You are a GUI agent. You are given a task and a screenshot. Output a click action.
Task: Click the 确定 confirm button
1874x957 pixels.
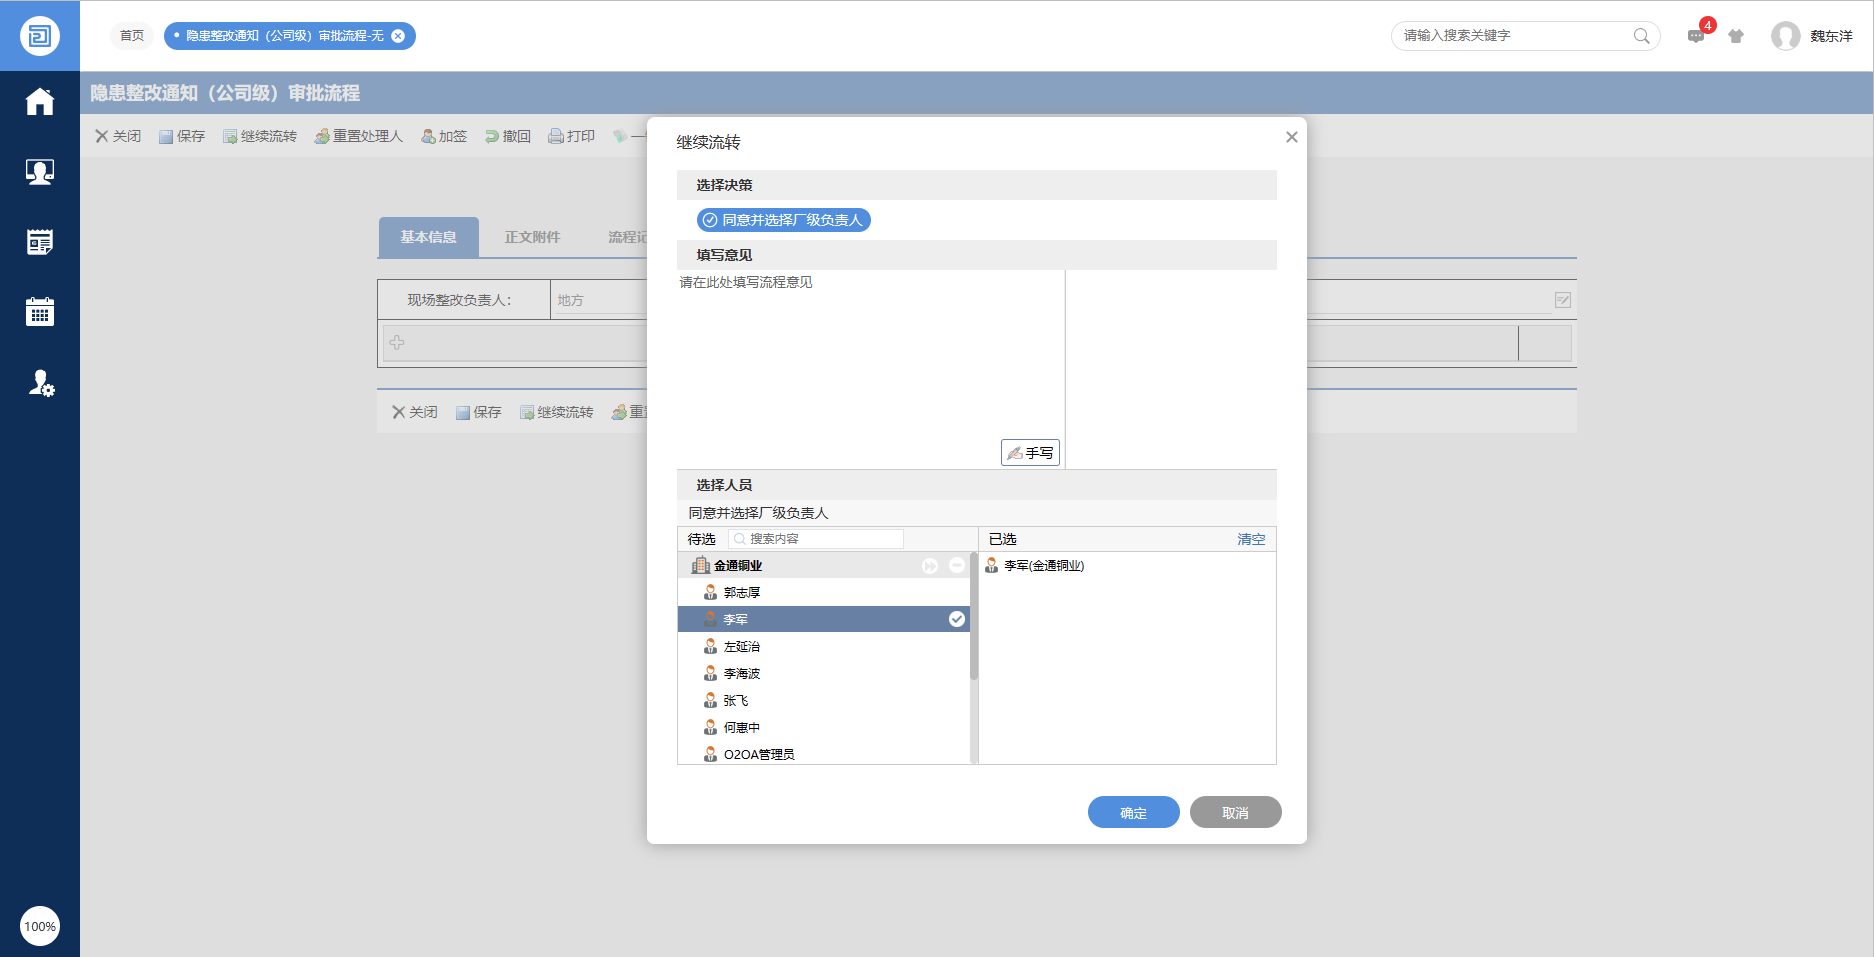(x=1134, y=812)
